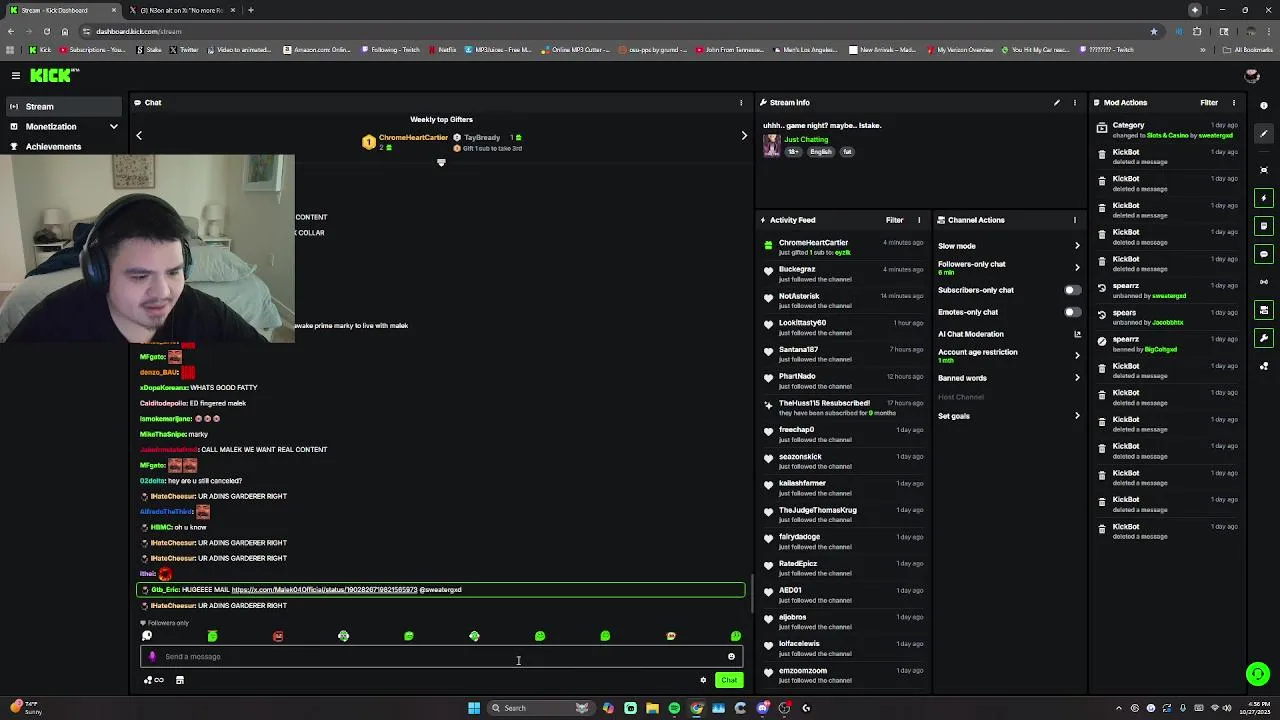This screenshot has height=720, width=1280.
Task: Click the ChromeHeartCartier activity feed entry
Action: pyautogui.click(x=844, y=247)
